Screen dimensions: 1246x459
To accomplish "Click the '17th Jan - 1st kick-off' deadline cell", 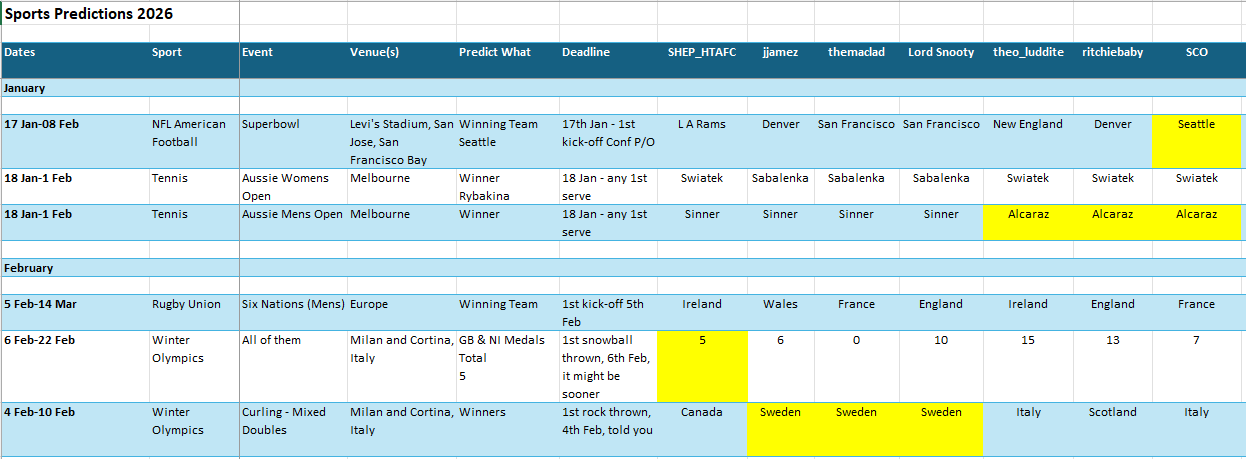I will [607, 141].
